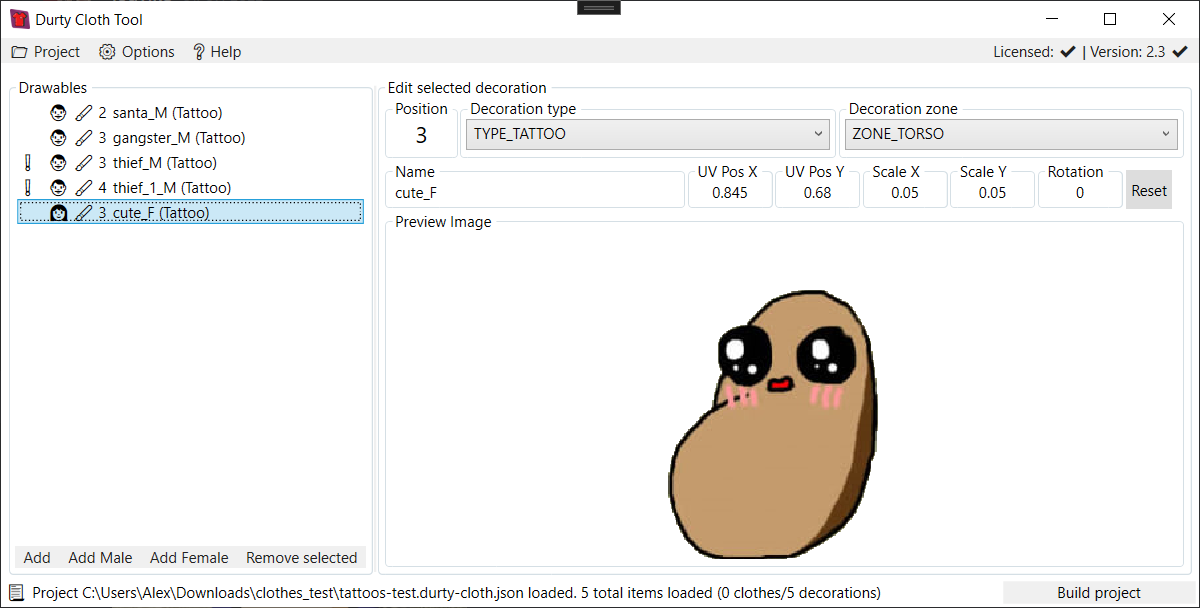1200x608 pixels.
Task: Open the Help menu
Action: [216, 52]
